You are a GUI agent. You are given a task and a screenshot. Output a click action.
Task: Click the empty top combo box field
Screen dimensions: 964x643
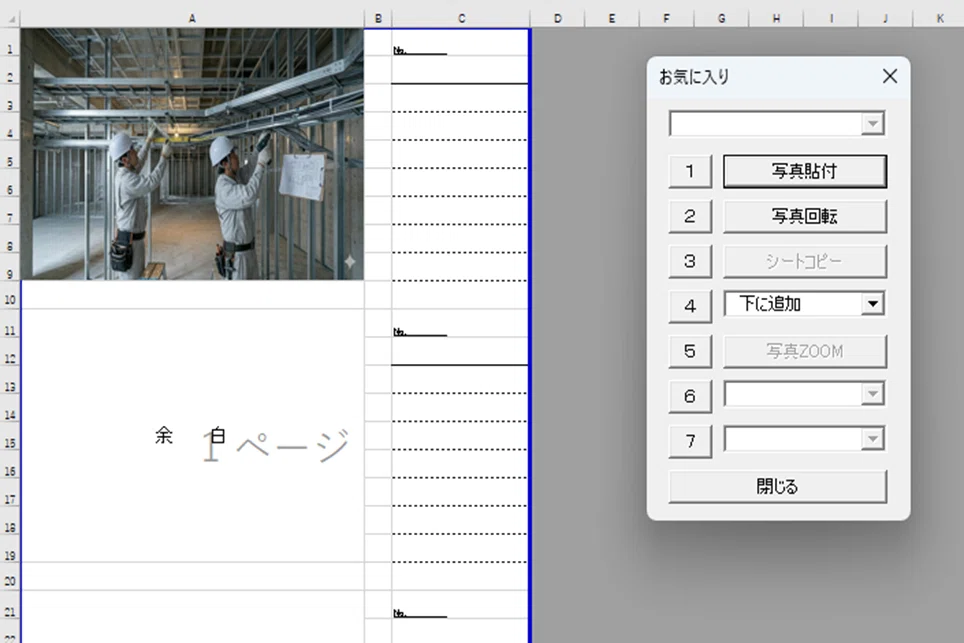[x=766, y=124]
